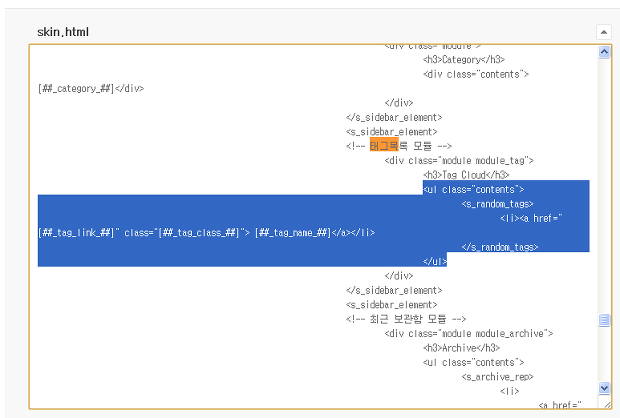
Task: Click the line '<div class="module module_tag">'
Action: tap(459, 161)
